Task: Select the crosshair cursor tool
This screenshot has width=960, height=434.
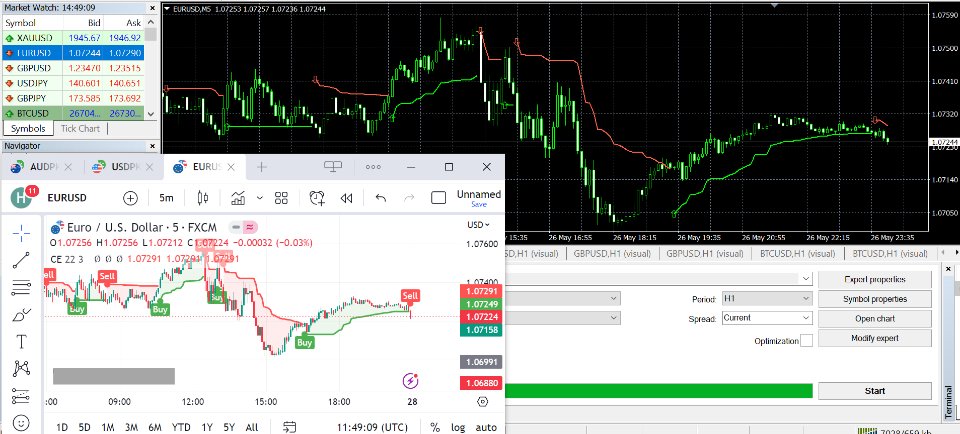Action: coord(21,233)
